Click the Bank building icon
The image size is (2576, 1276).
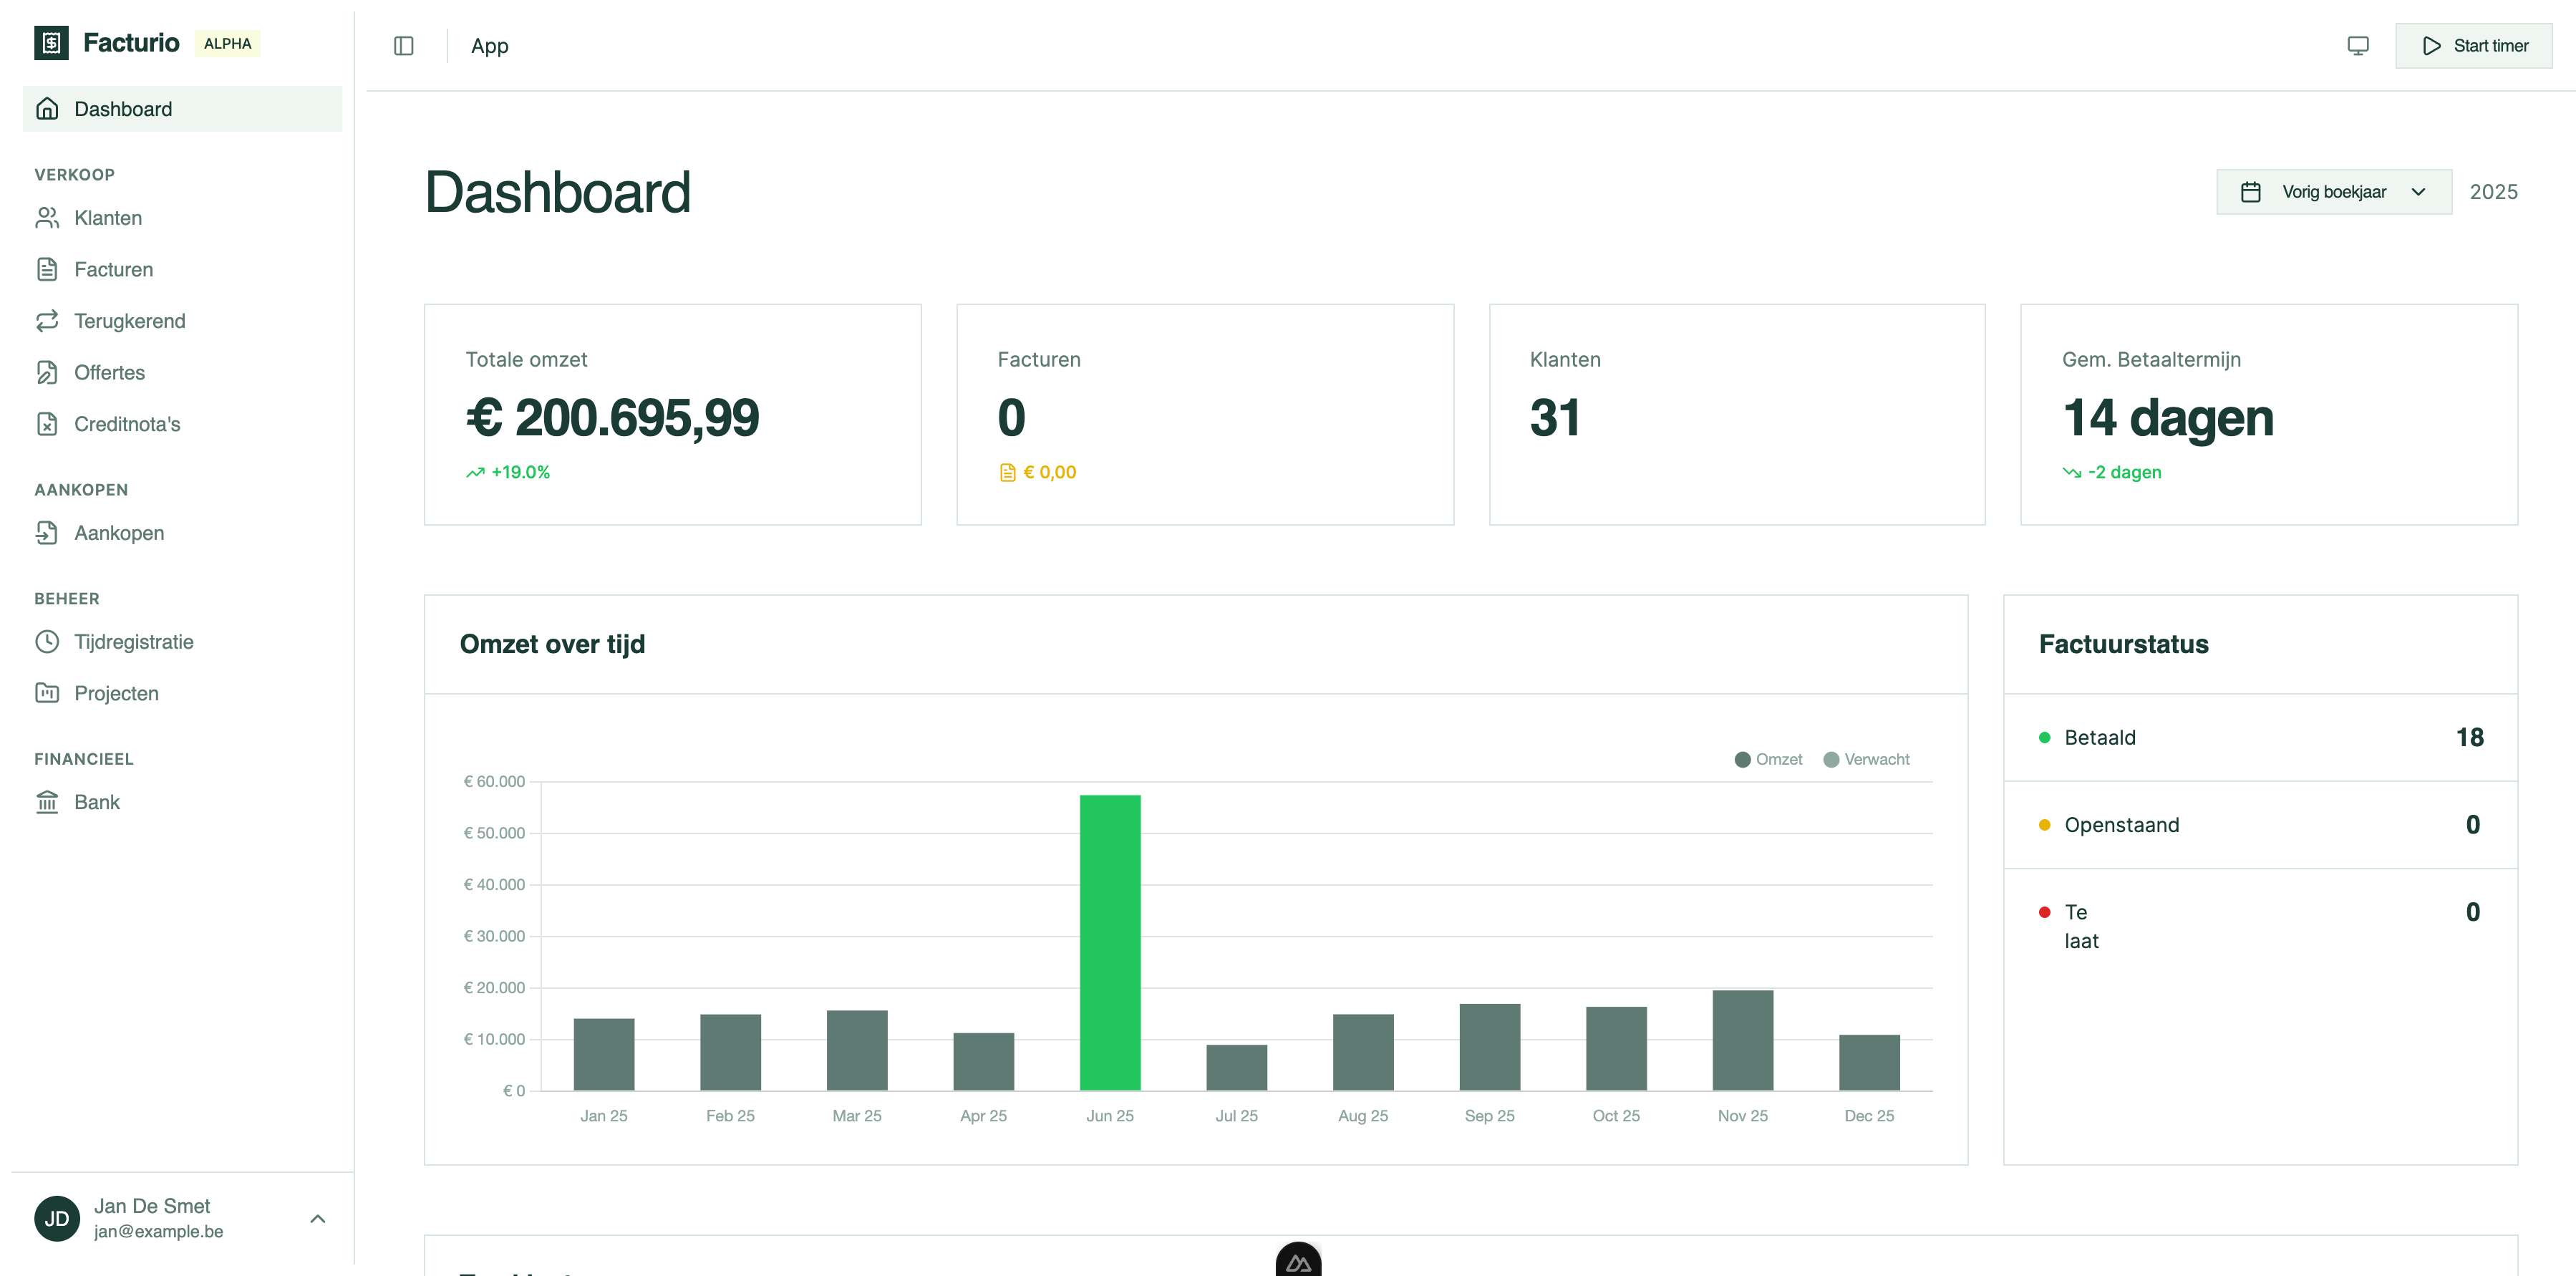(x=47, y=802)
